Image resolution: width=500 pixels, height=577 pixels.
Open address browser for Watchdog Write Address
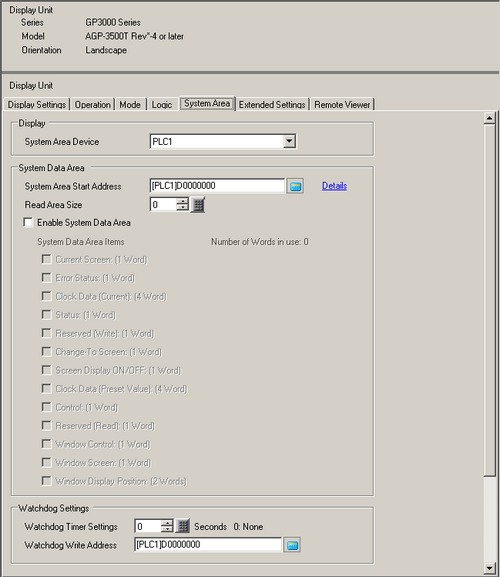coord(292,545)
